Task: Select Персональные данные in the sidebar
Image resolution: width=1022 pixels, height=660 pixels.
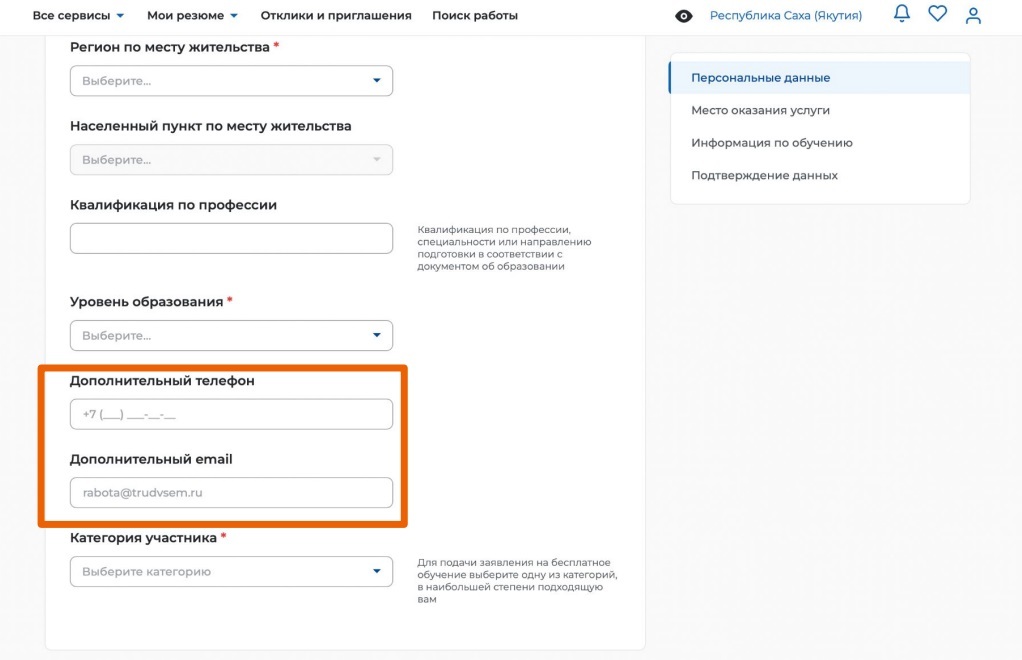Action: point(760,78)
